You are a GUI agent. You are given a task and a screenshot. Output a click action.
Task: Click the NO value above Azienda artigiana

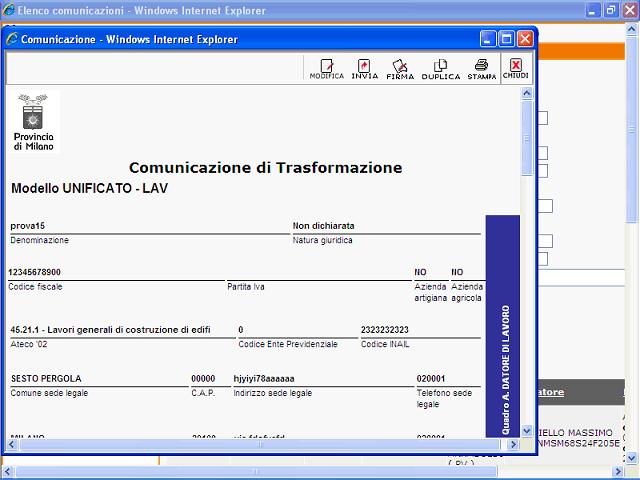click(420, 272)
